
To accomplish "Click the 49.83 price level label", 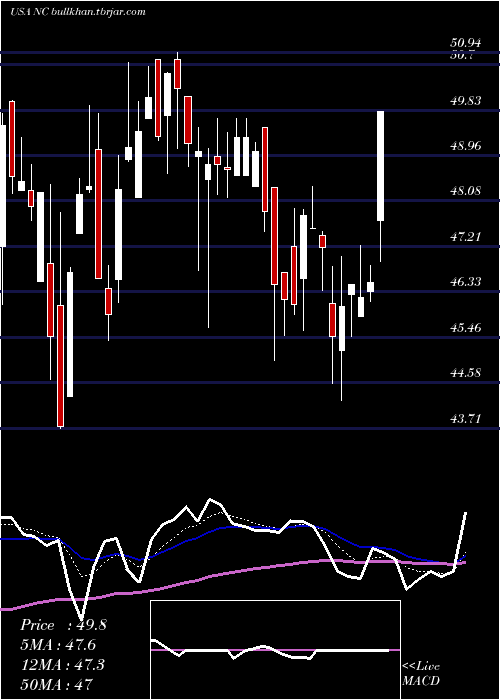I will click(466, 101).
